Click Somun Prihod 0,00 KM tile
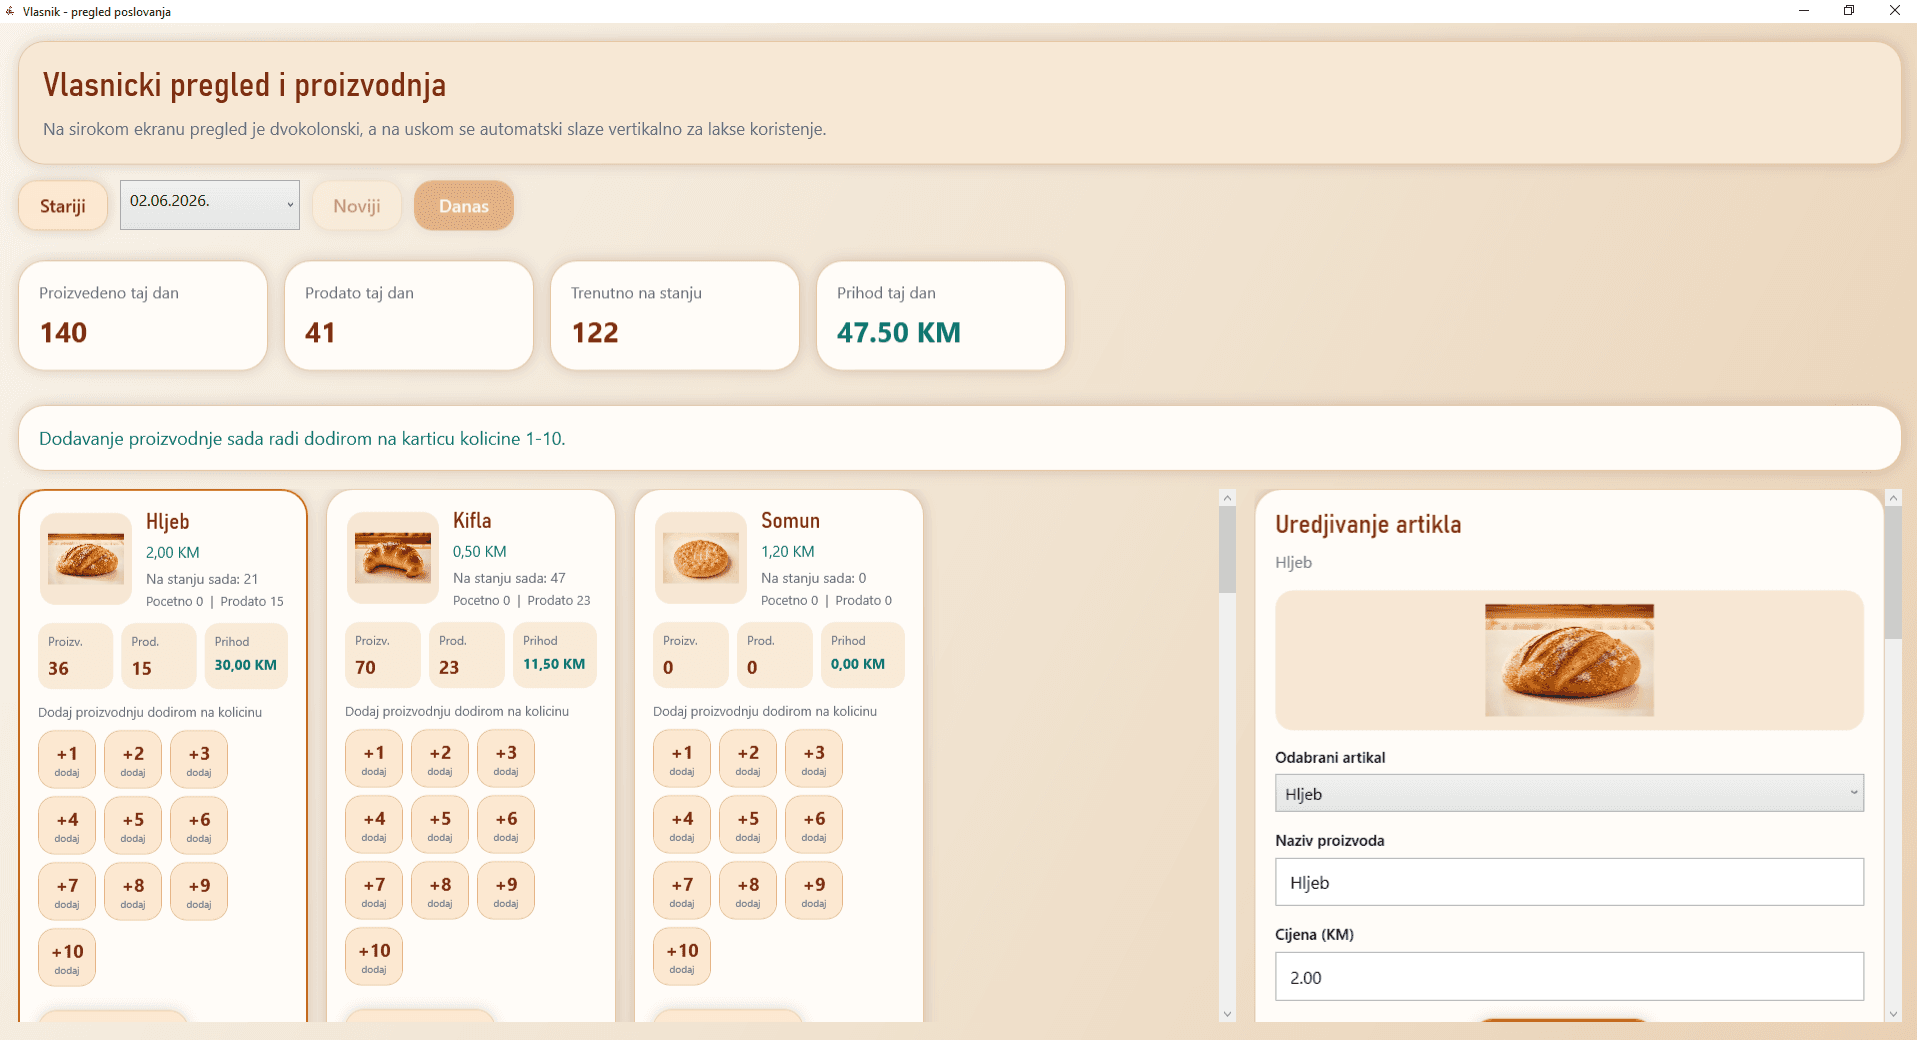The width and height of the screenshot is (1917, 1040). (x=862, y=655)
